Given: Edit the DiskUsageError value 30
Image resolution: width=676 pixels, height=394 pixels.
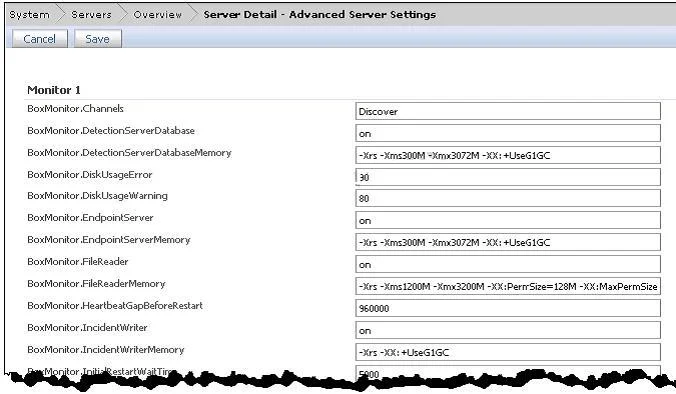Looking at the screenshot, I should pos(508,177).
